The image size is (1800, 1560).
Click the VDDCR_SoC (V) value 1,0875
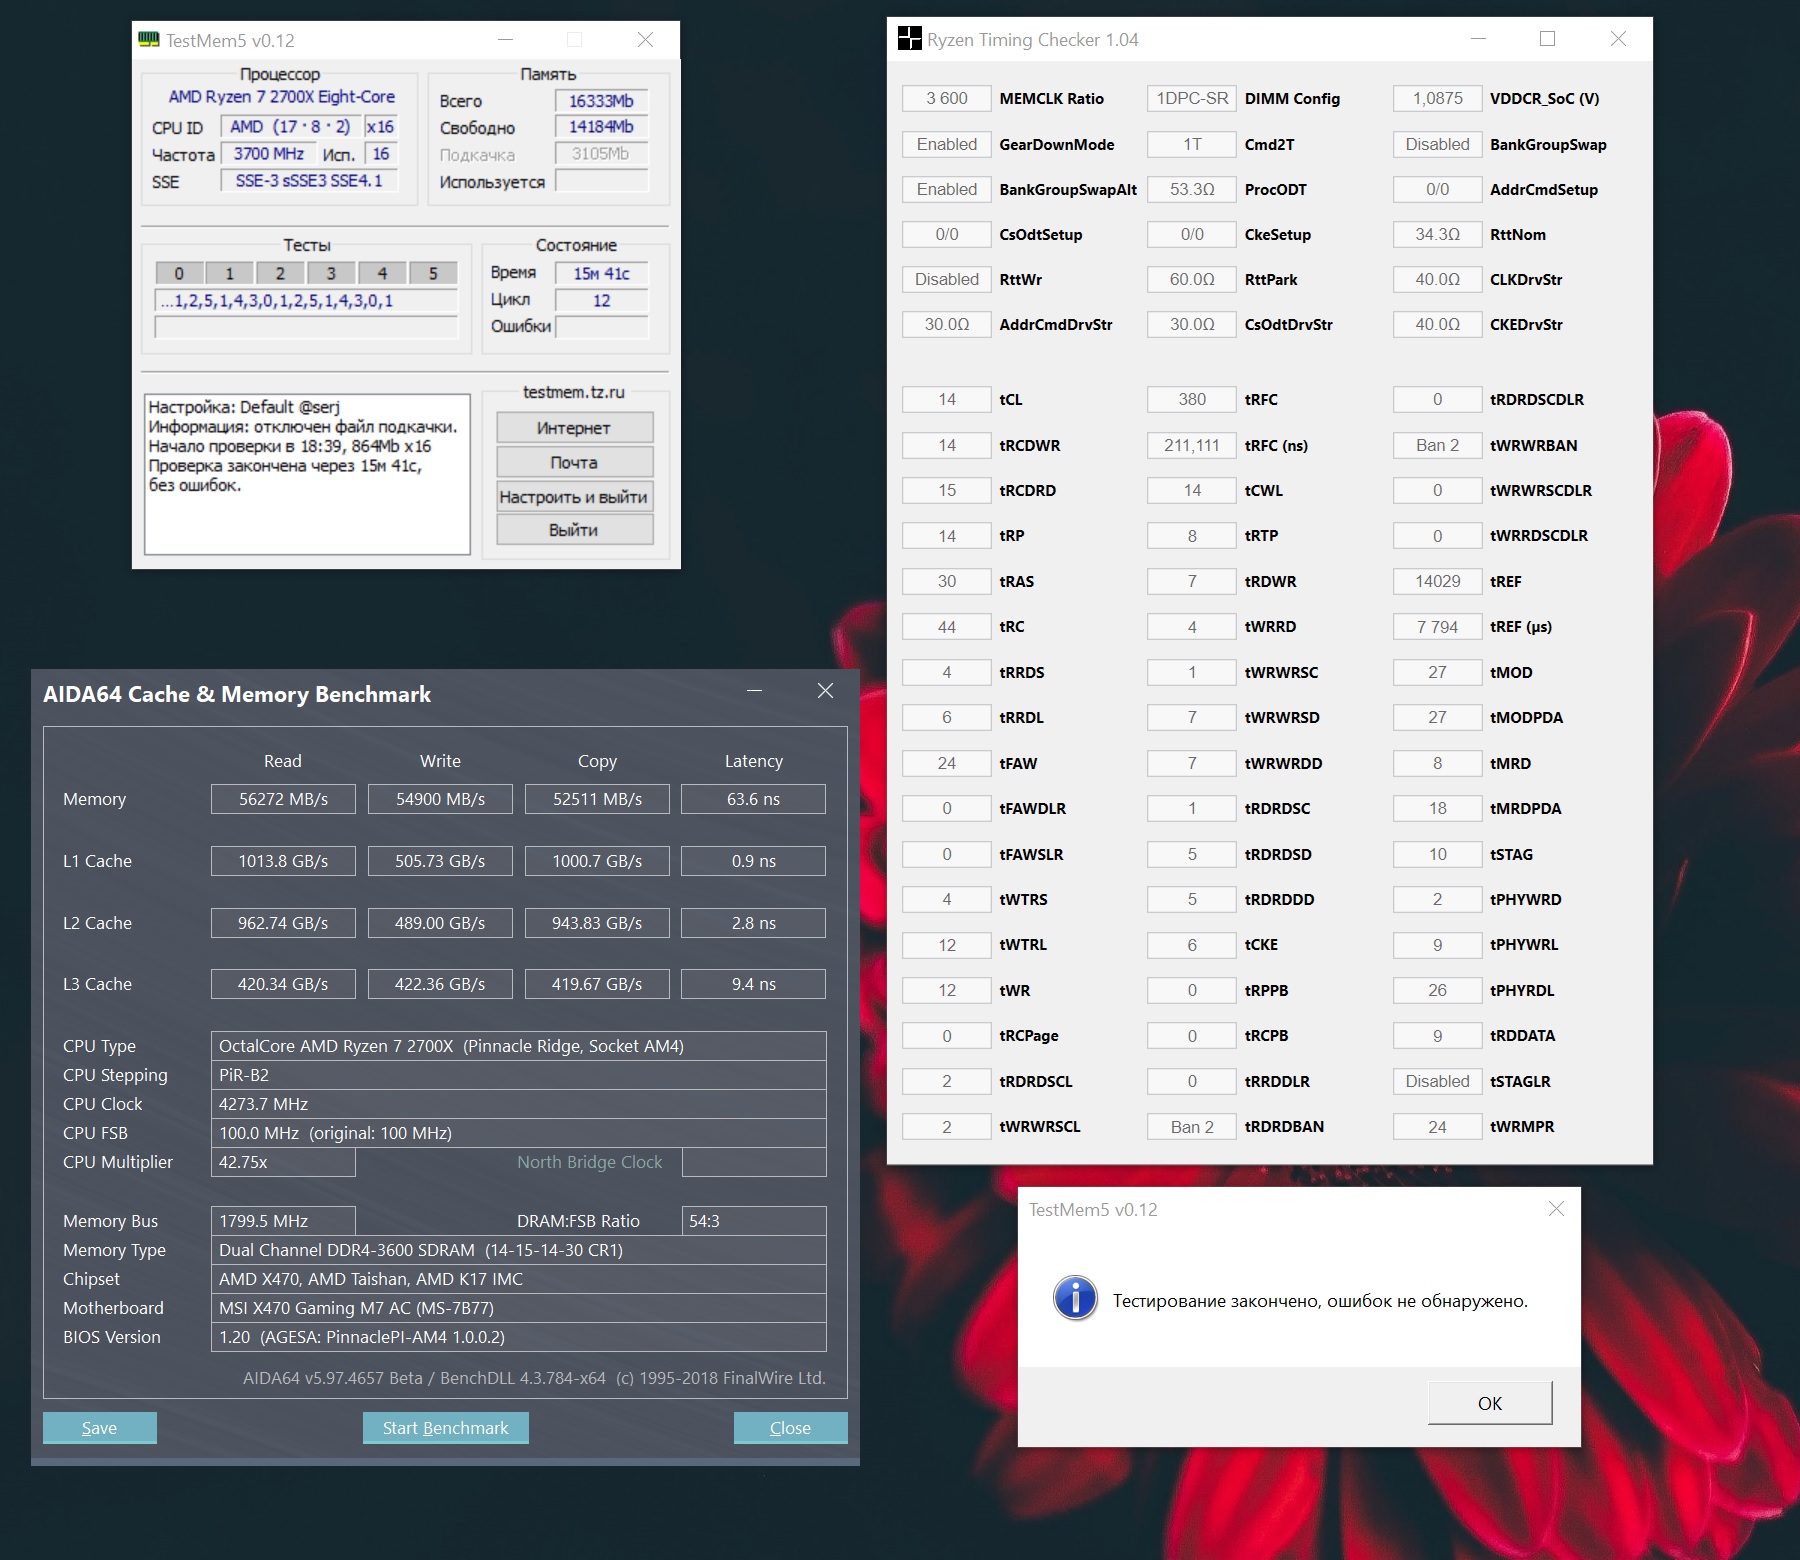1437,98
